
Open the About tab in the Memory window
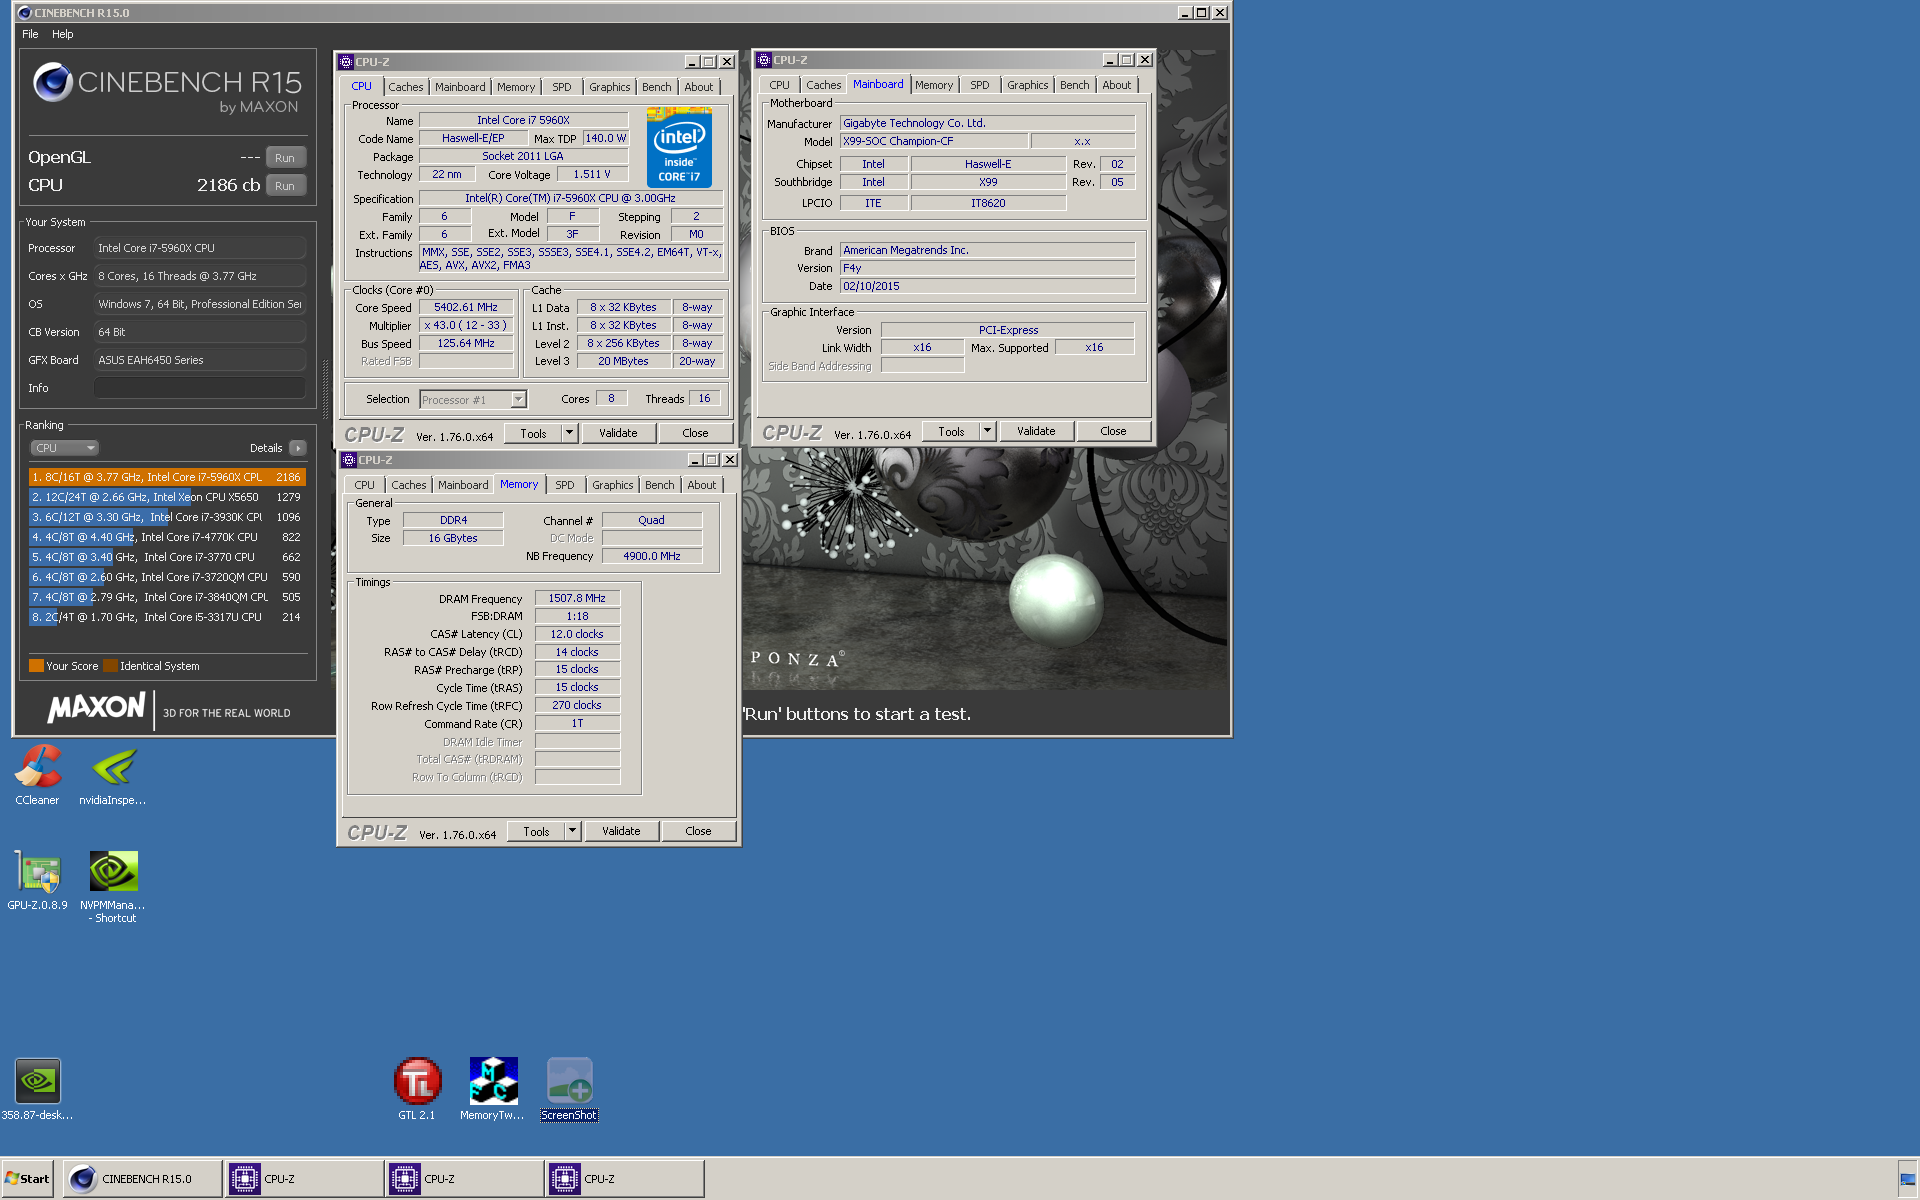(x=701, y=485)
